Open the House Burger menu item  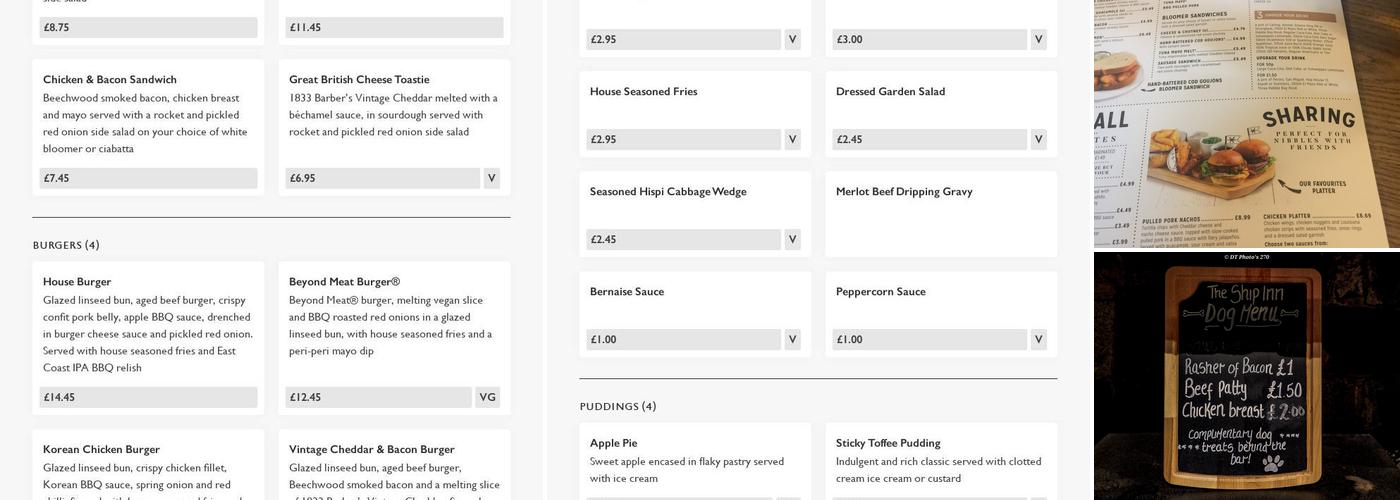pos(77,282)
